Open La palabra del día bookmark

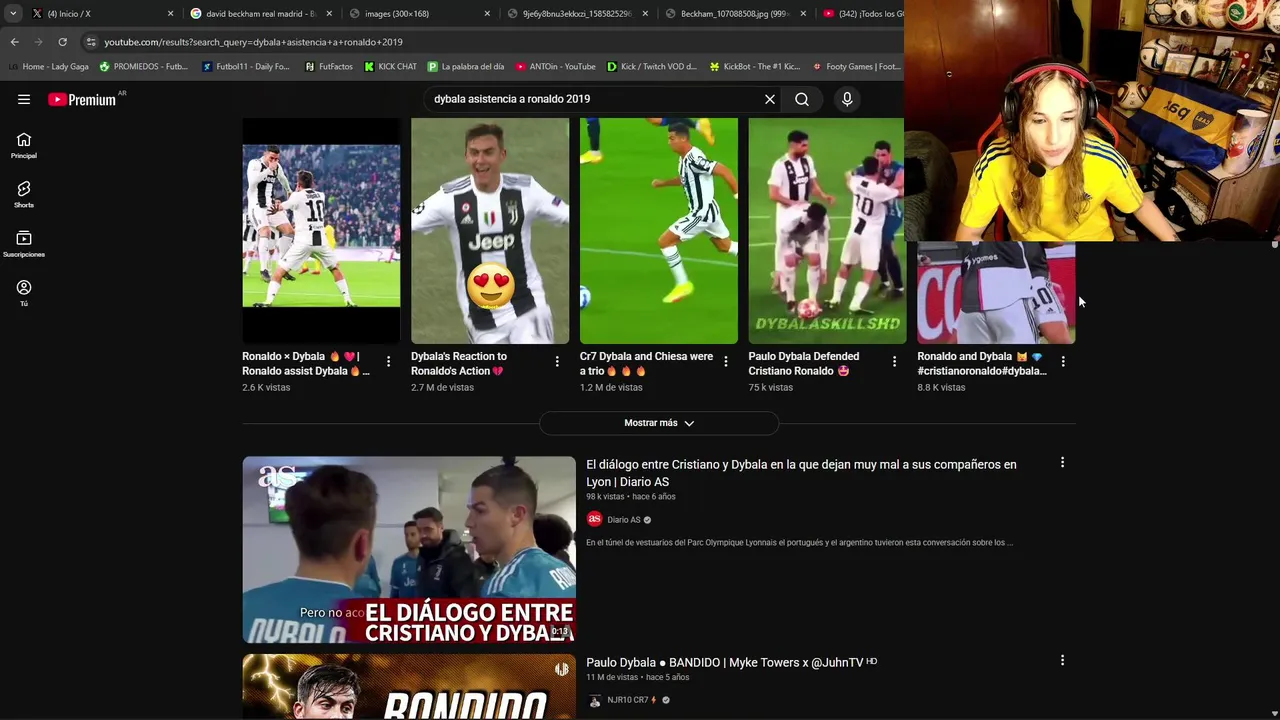point(465,67)
